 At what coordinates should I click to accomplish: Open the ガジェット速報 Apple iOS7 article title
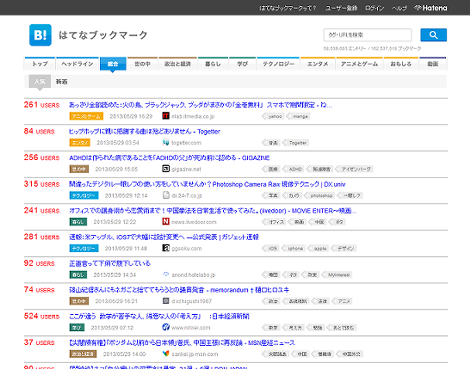click(x=164, y=237)
